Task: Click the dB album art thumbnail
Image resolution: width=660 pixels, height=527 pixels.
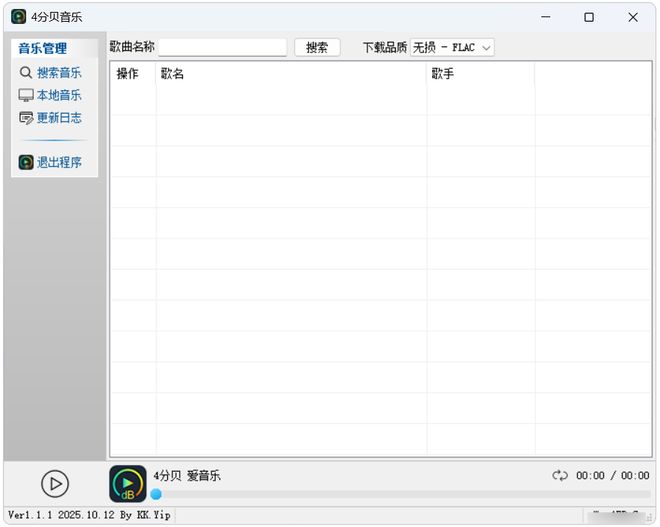Action: point(128,484)
